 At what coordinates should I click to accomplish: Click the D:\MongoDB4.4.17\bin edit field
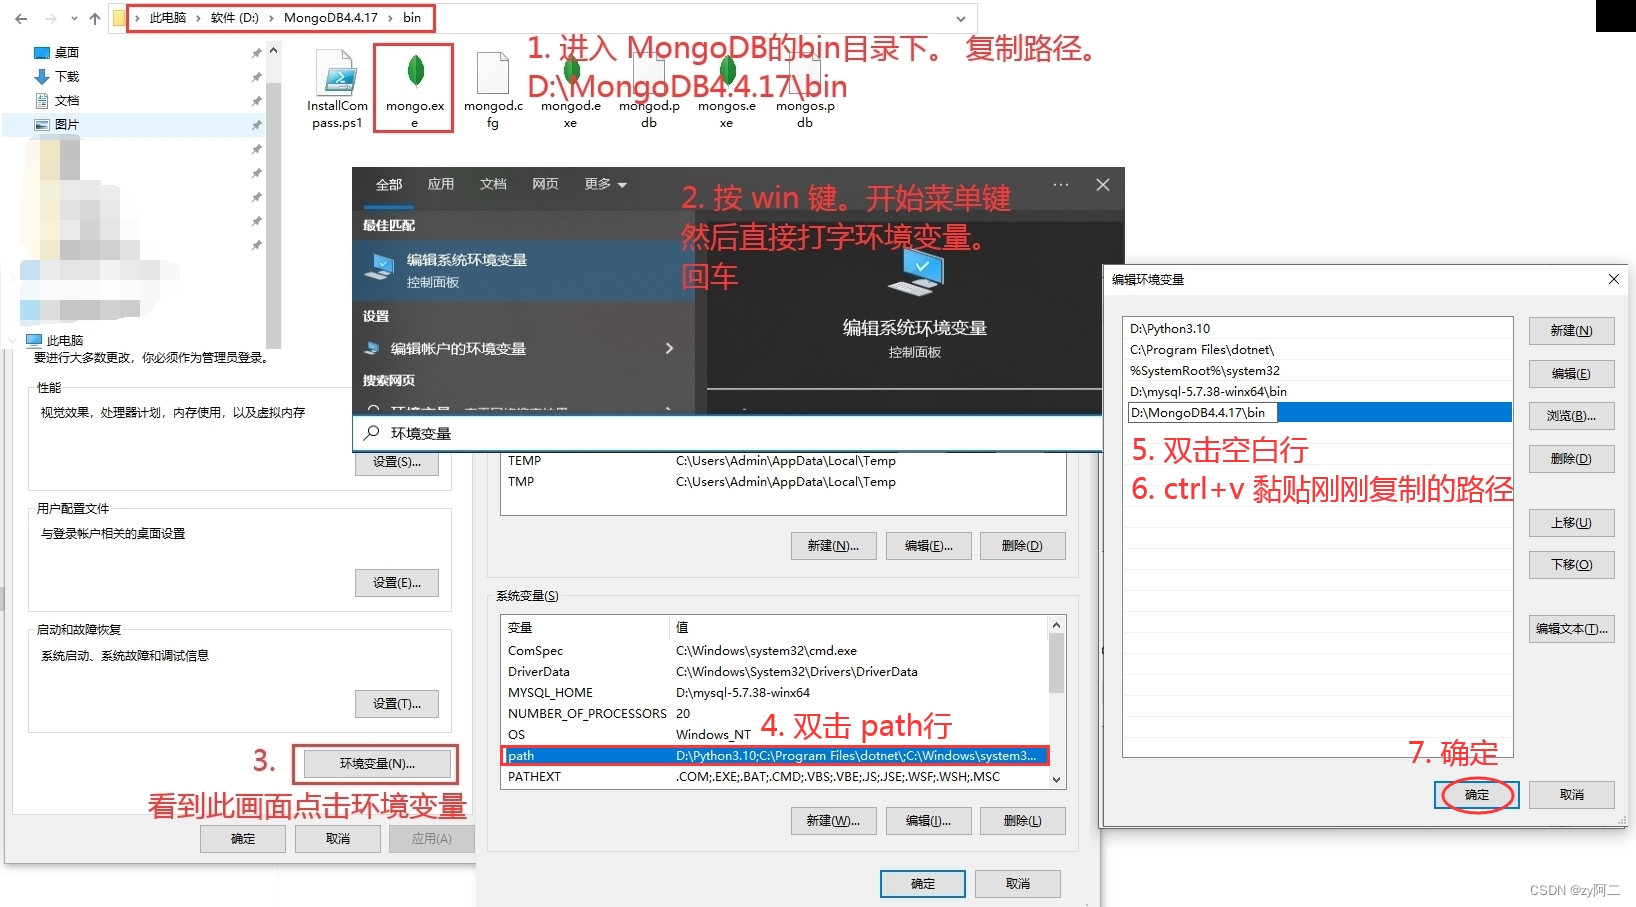click(x=1202, y=412)
